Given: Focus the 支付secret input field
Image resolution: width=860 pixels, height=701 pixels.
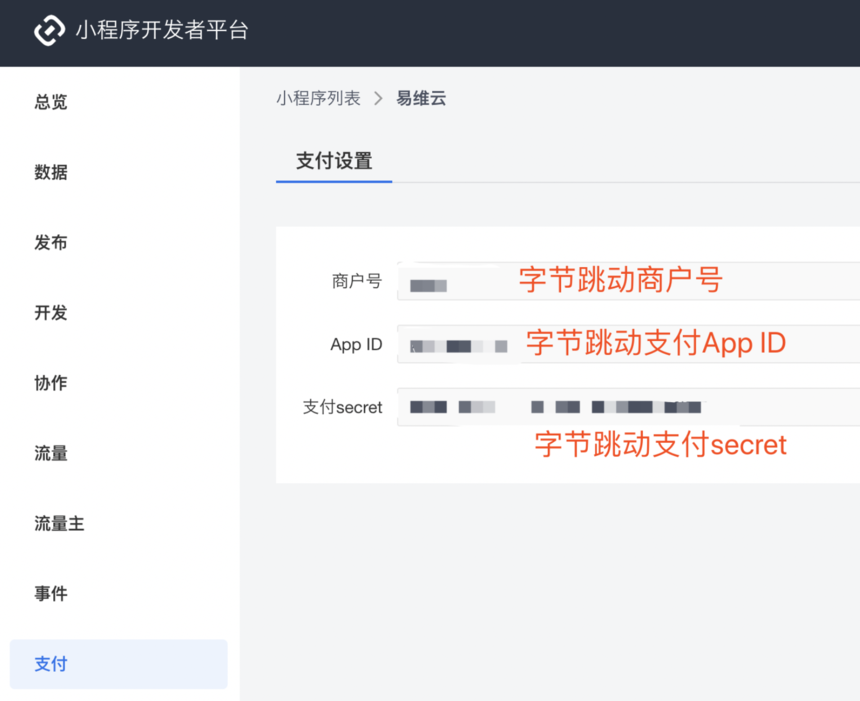Looking at the screenshot, I should 629,407.
